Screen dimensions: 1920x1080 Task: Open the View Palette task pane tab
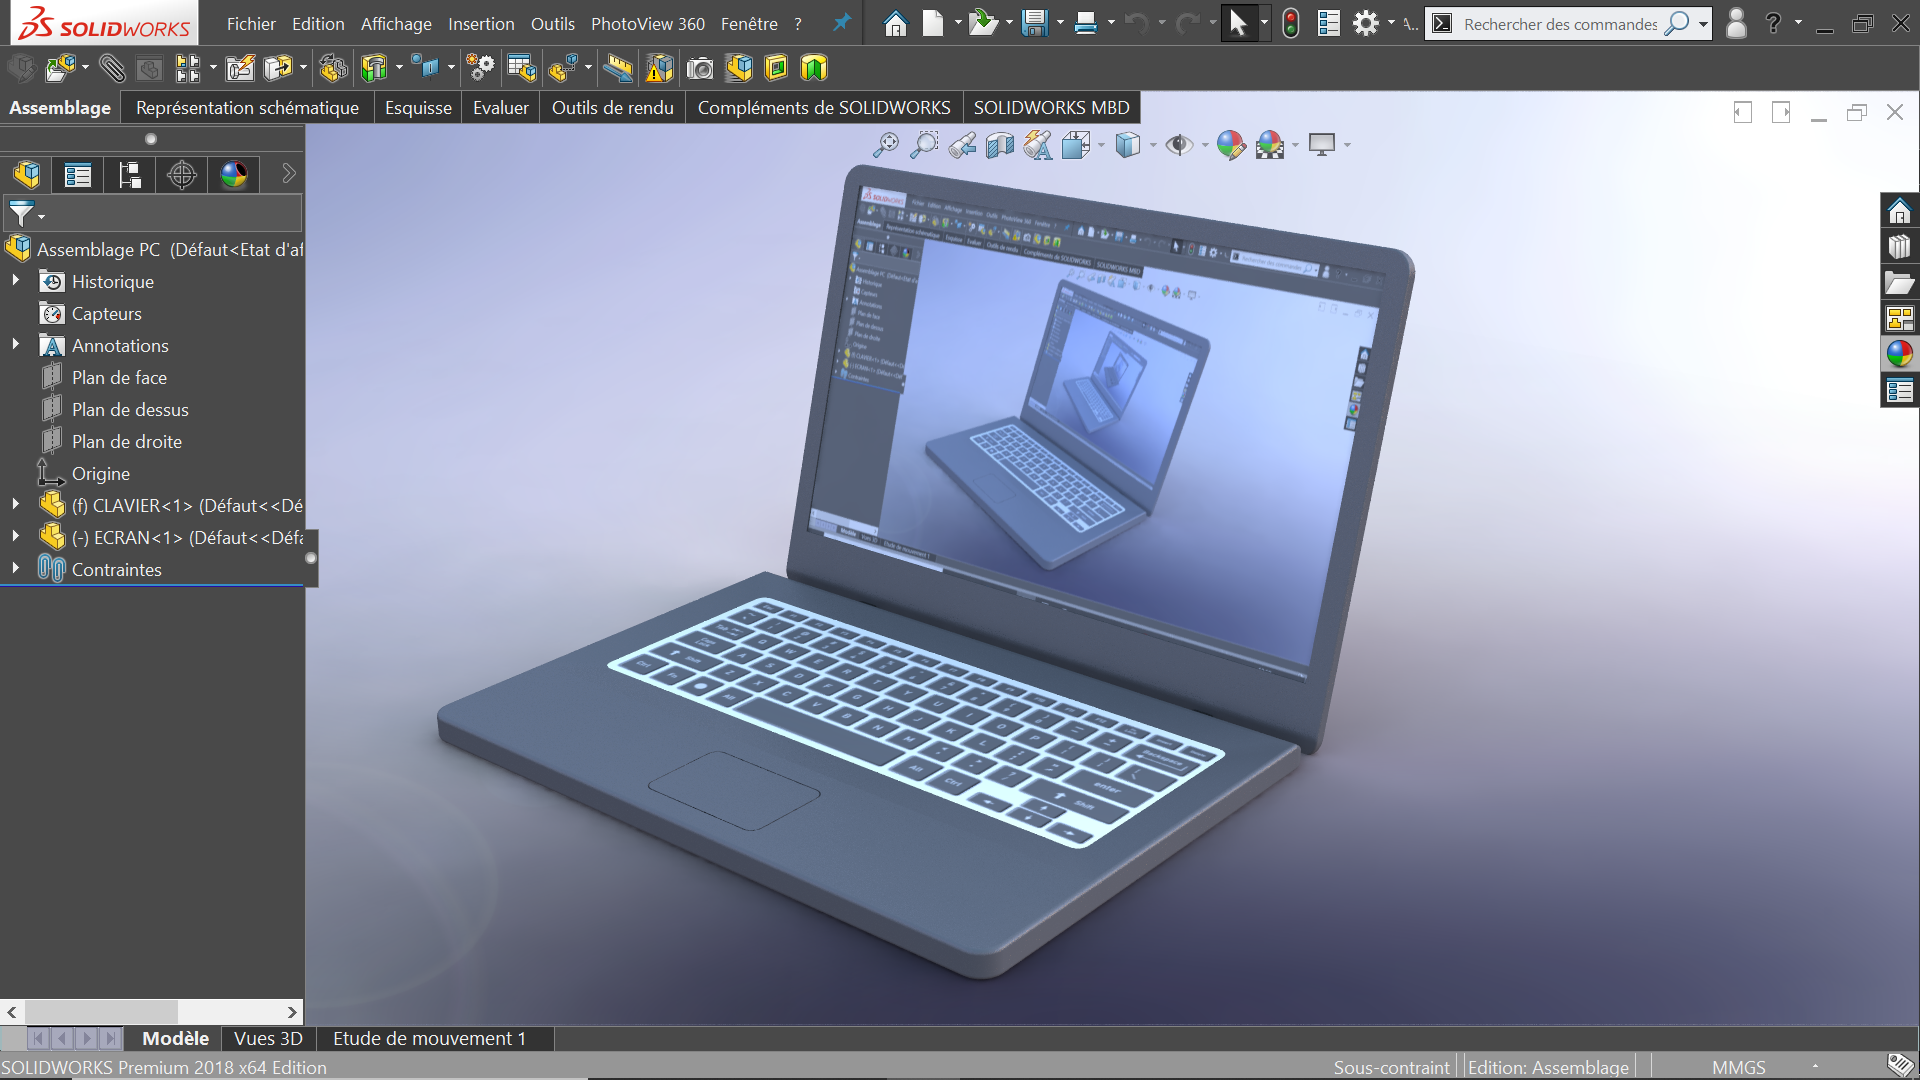coord(1899,319)
